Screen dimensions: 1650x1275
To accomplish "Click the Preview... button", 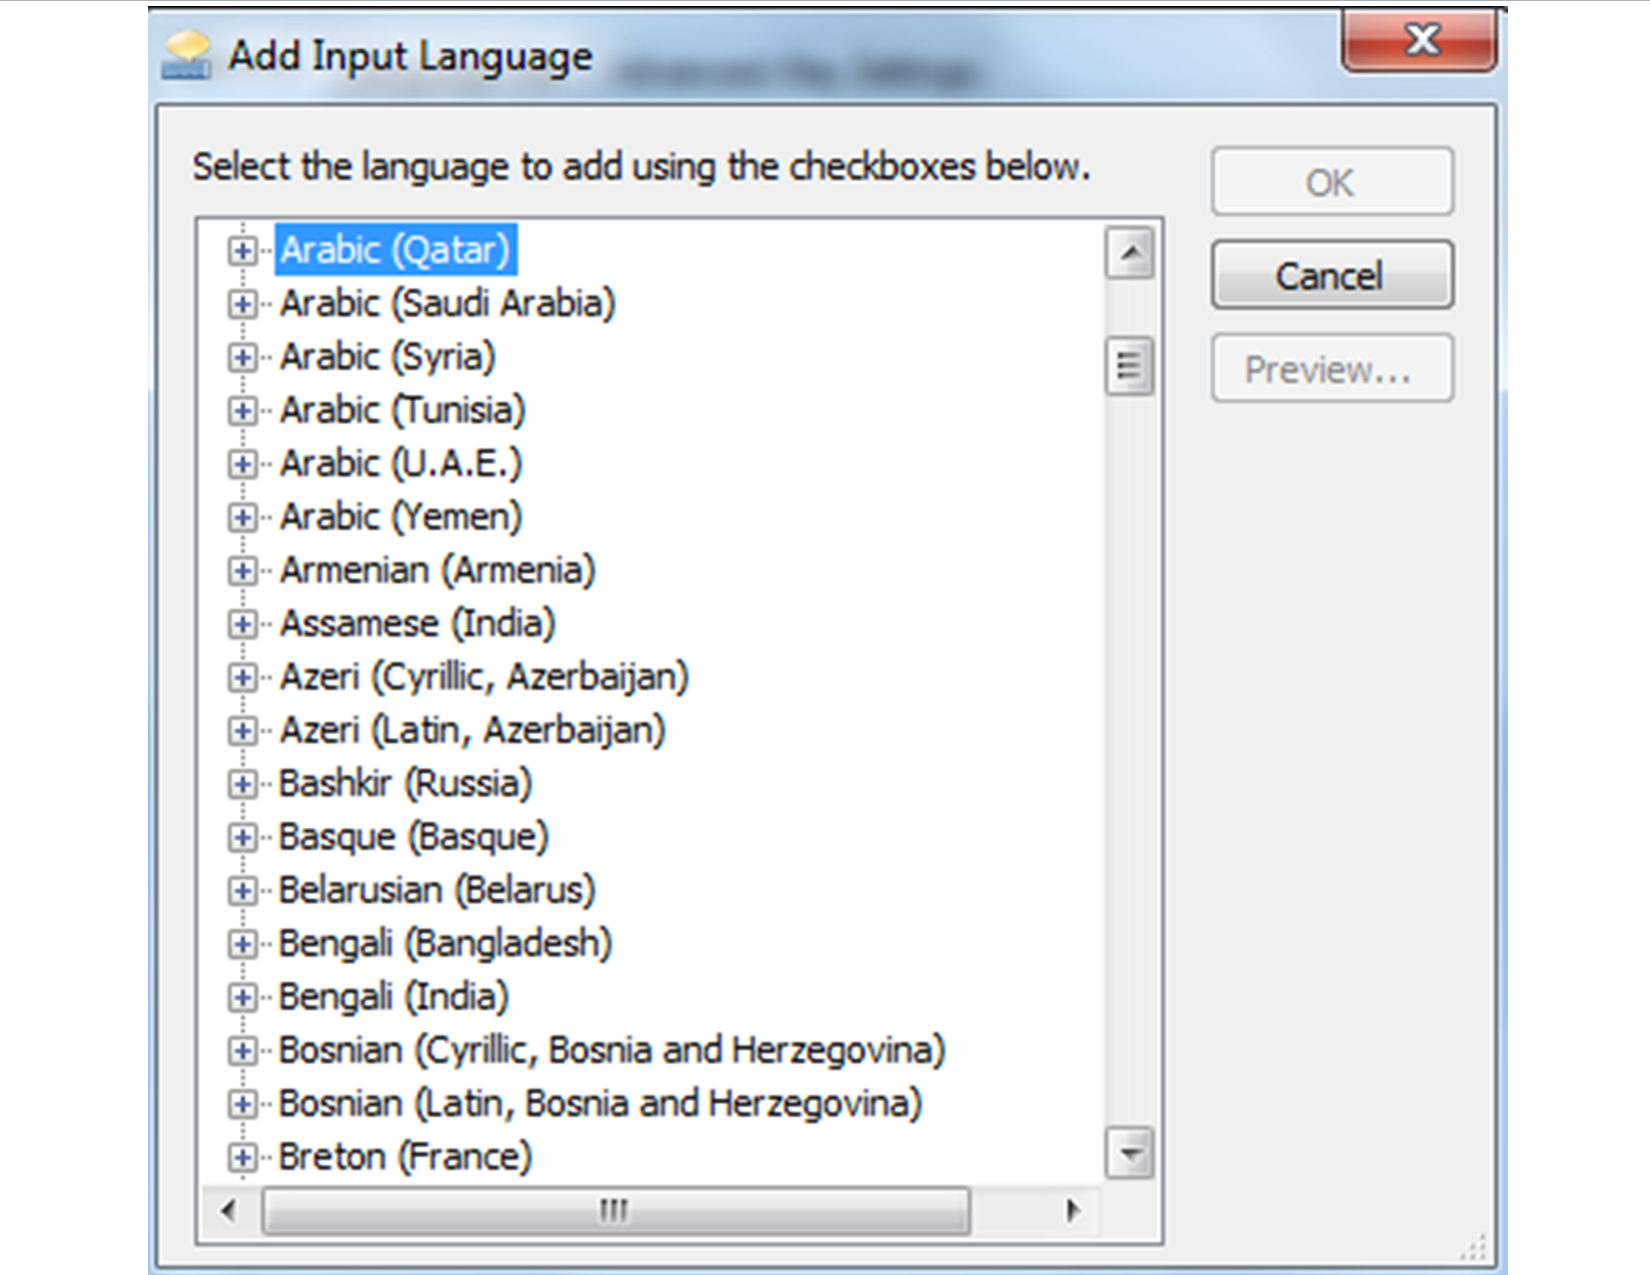I will 1331,369.
